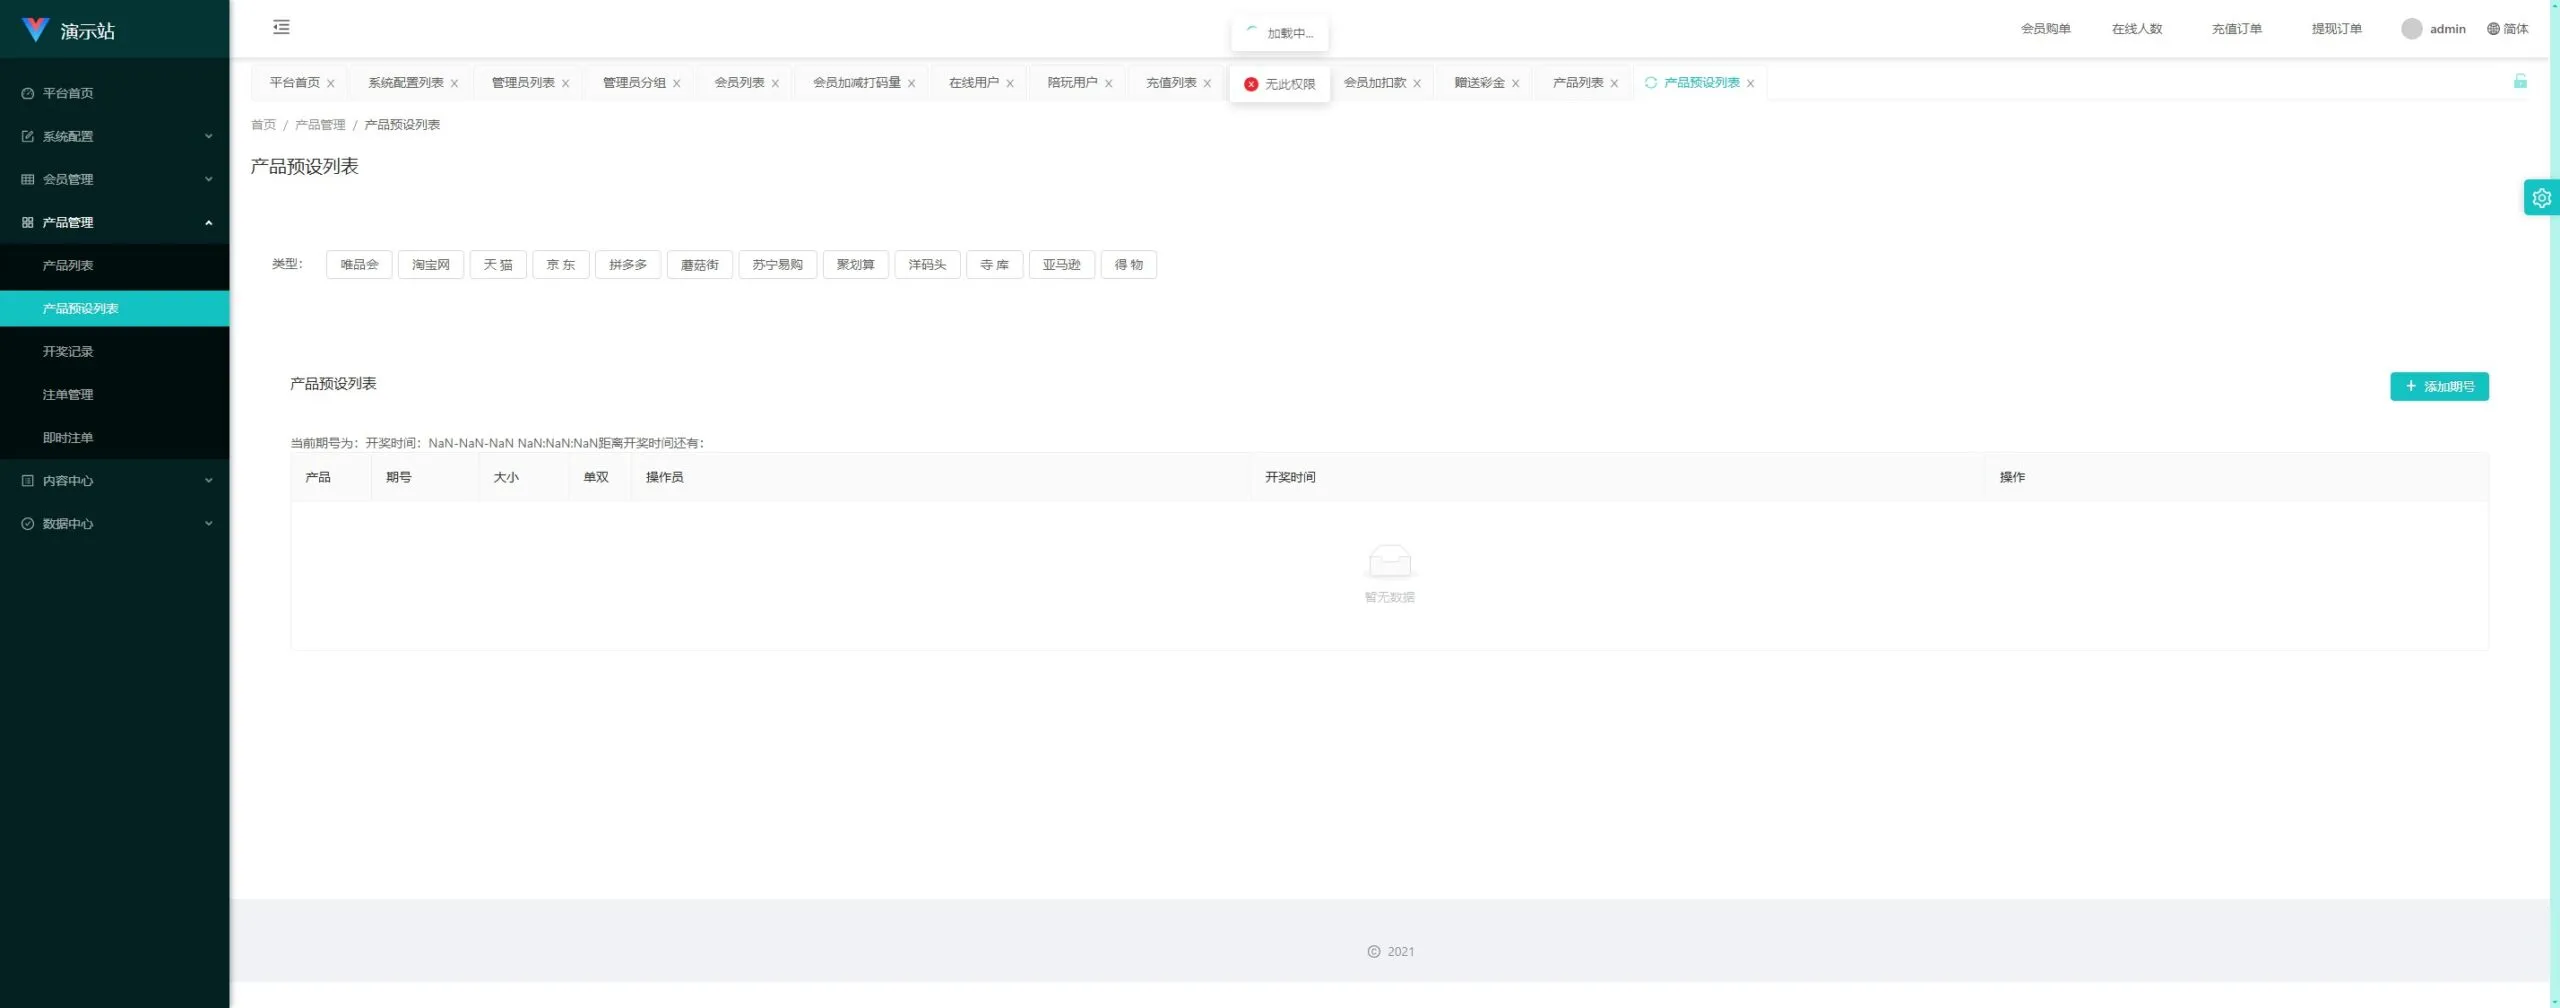This screenshot has height=1008, width=2560.
Task: Open 注单管理 sidebar item
Action: [x=115, y=394]
